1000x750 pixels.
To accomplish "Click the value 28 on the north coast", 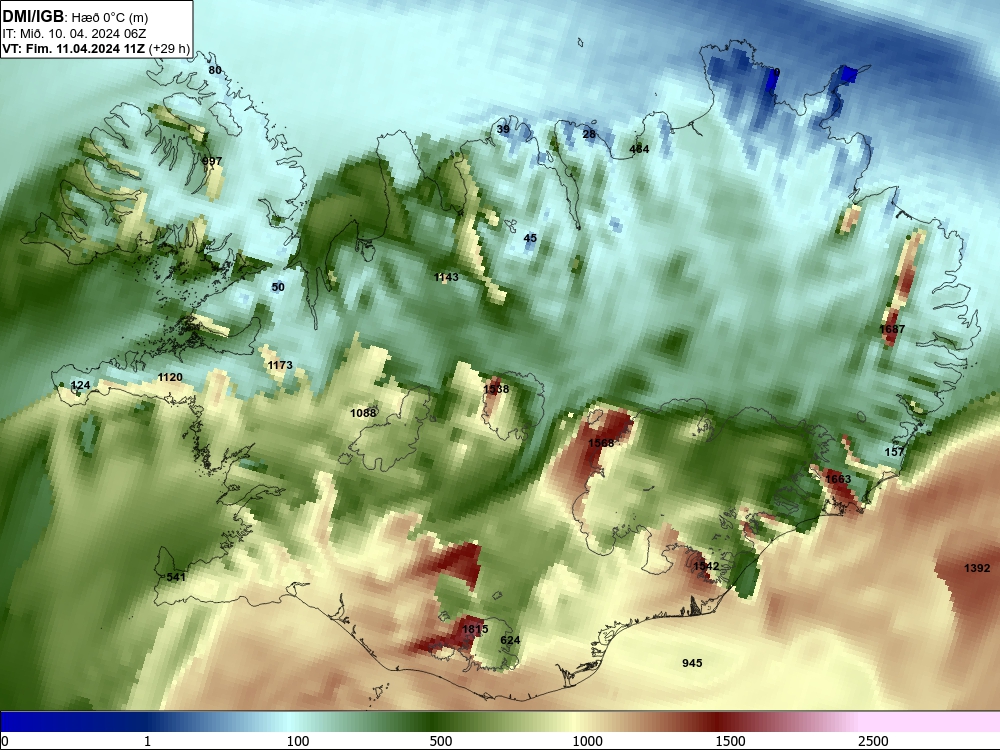I will tap(589, 134).
